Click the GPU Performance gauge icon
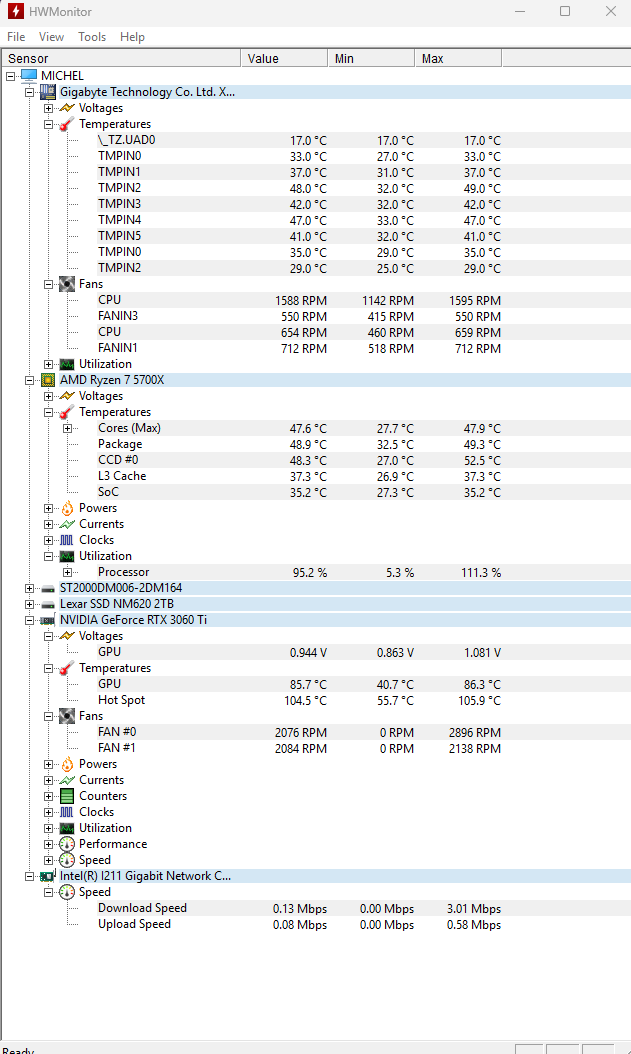 (67, 844)
